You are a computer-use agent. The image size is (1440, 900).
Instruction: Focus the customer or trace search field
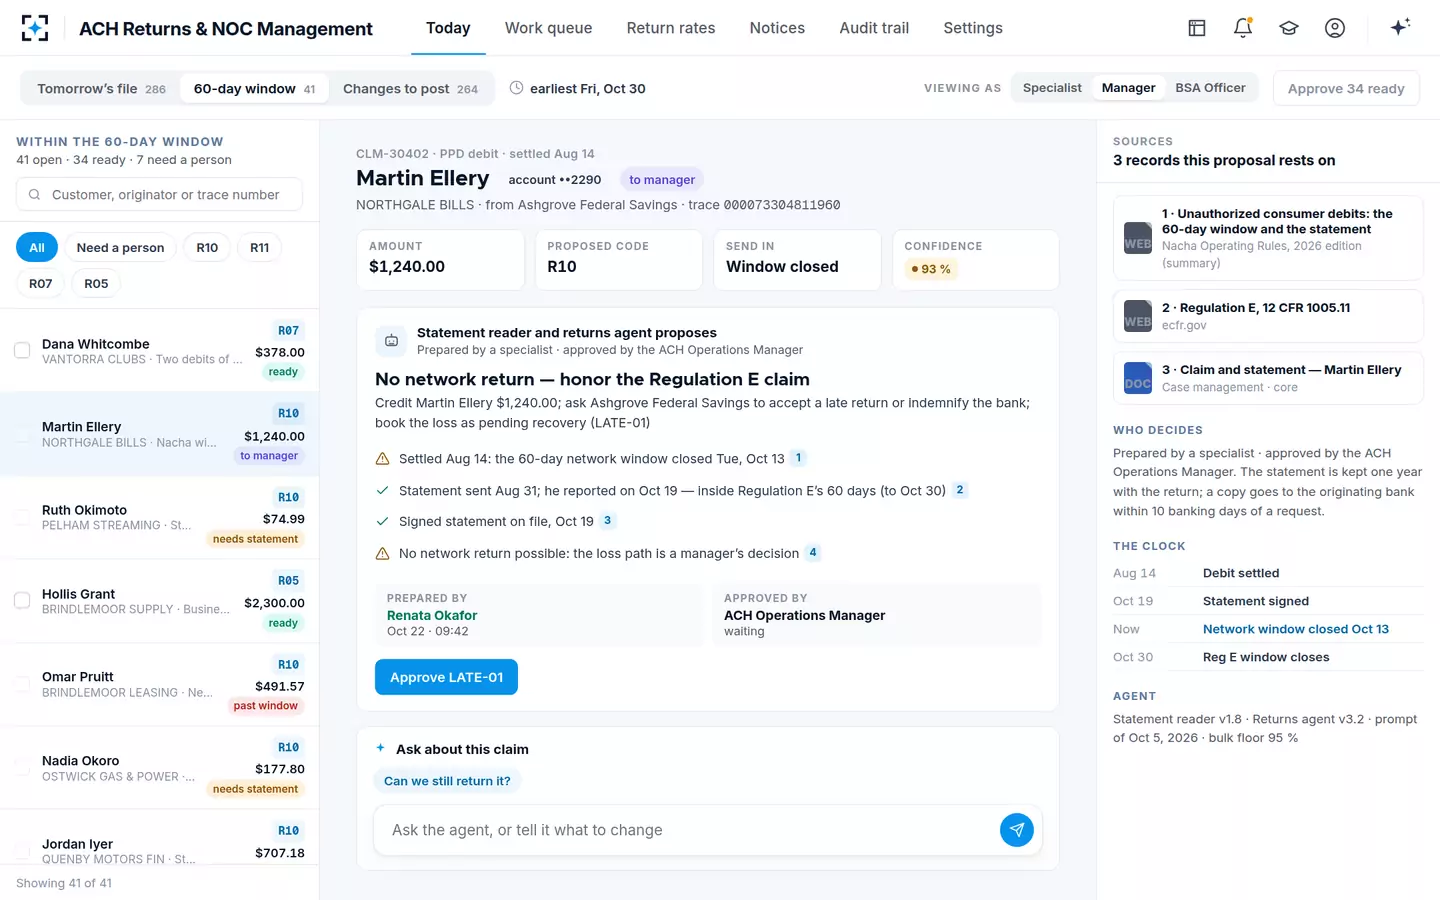click(x=159, y=195)
